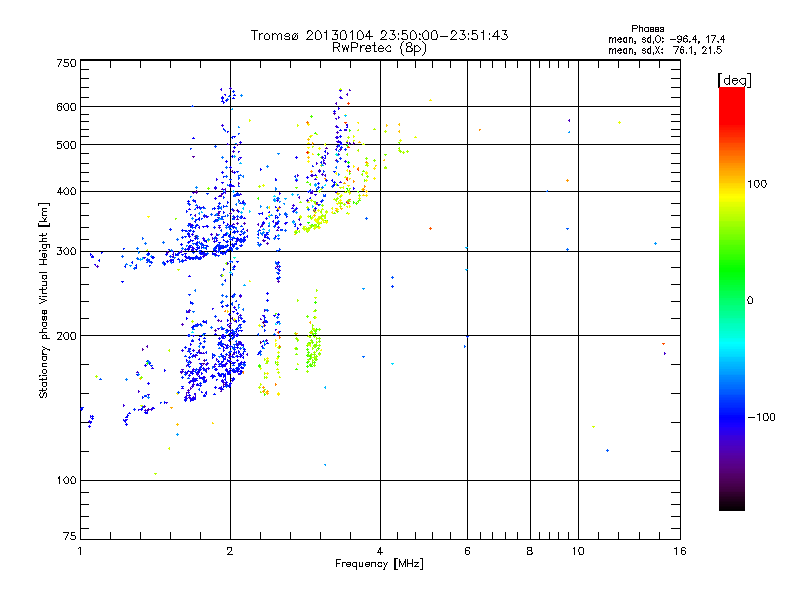Screen dimensions: 800x600
Task: Click the colorbar tick label '0'
Action: (x=750, y=301)
